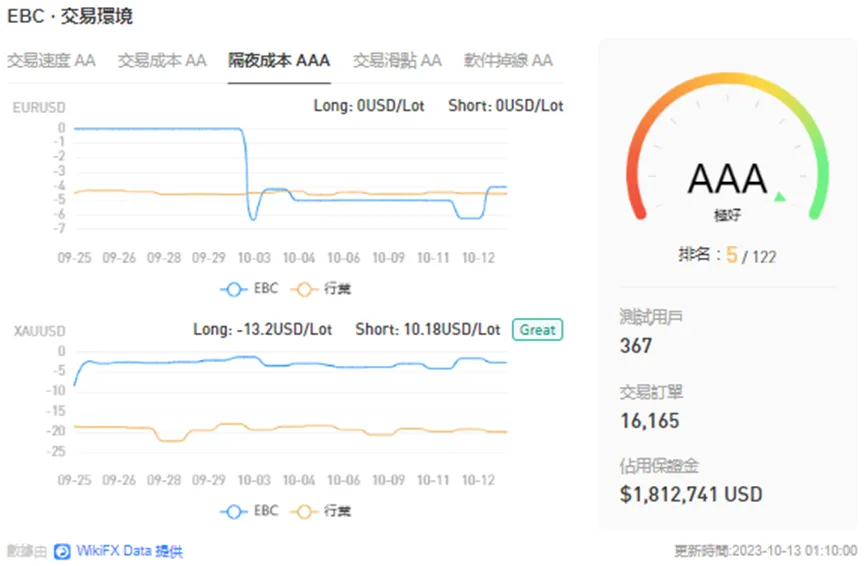Screen dimensions: 865x566
Task: Click Long: 0USD/Lot on EURUSD
Action: (x=369, y=105)
